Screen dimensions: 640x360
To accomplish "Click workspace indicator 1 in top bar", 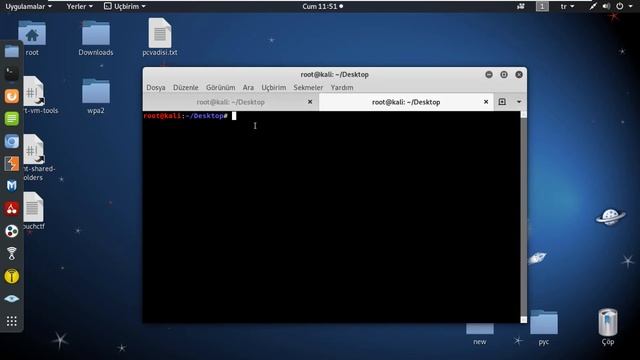I will [542, 7].
